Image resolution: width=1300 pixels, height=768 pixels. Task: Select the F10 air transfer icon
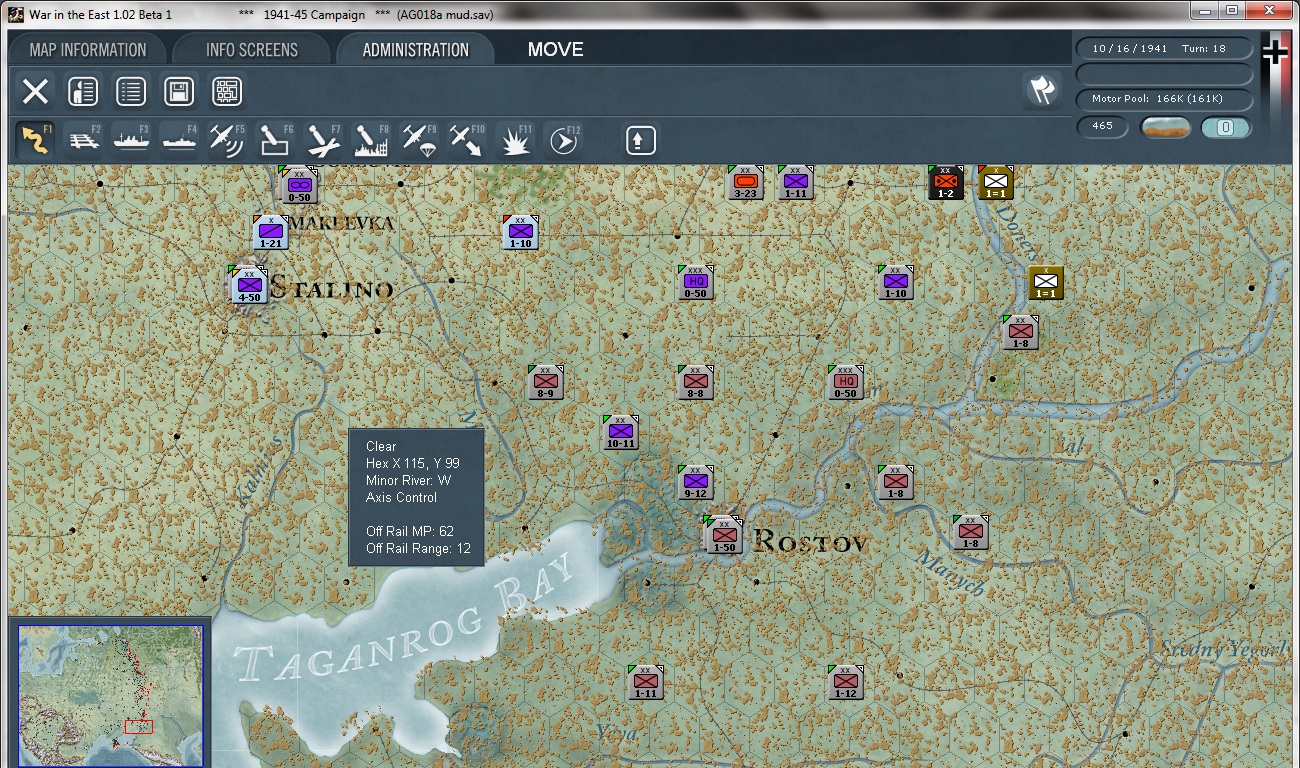coord(468,140)
